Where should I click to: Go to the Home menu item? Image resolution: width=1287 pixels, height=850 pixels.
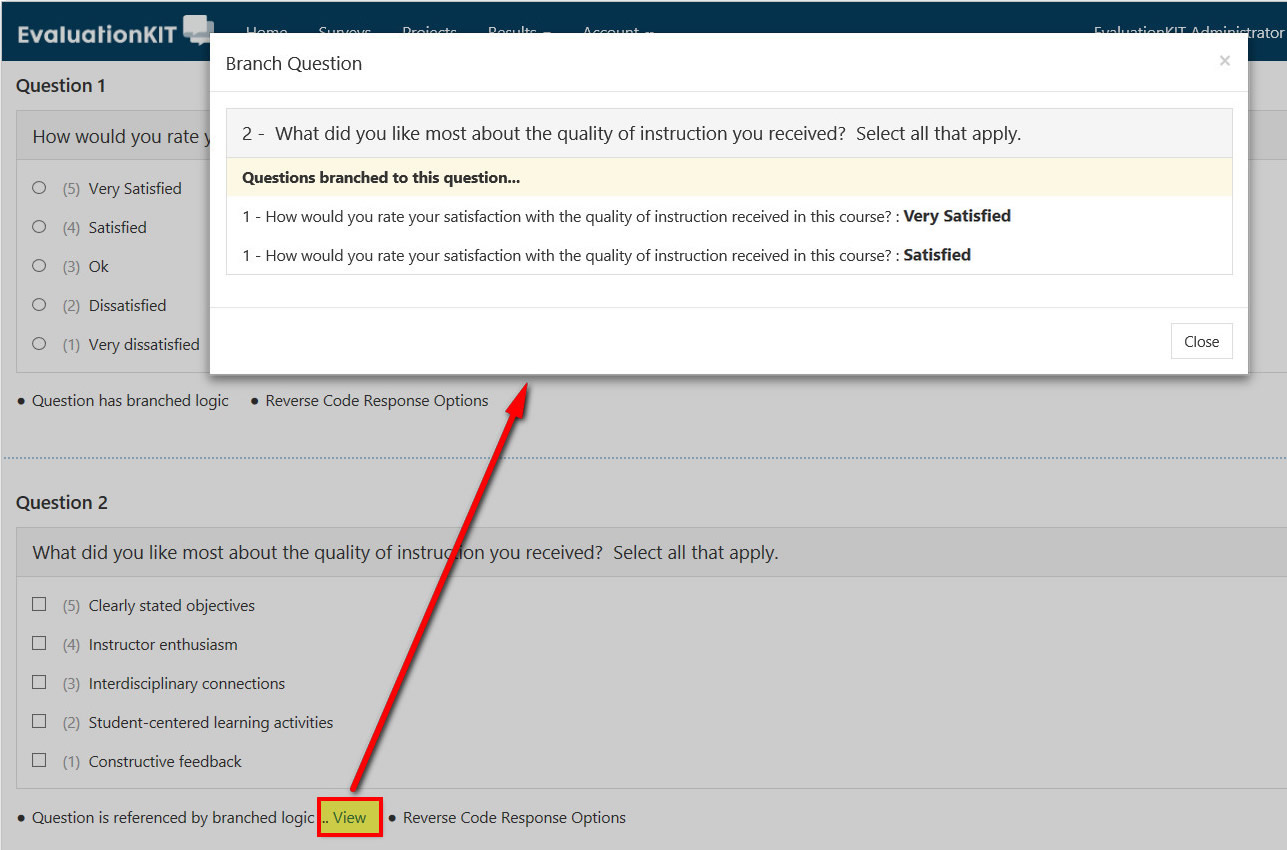266,31
